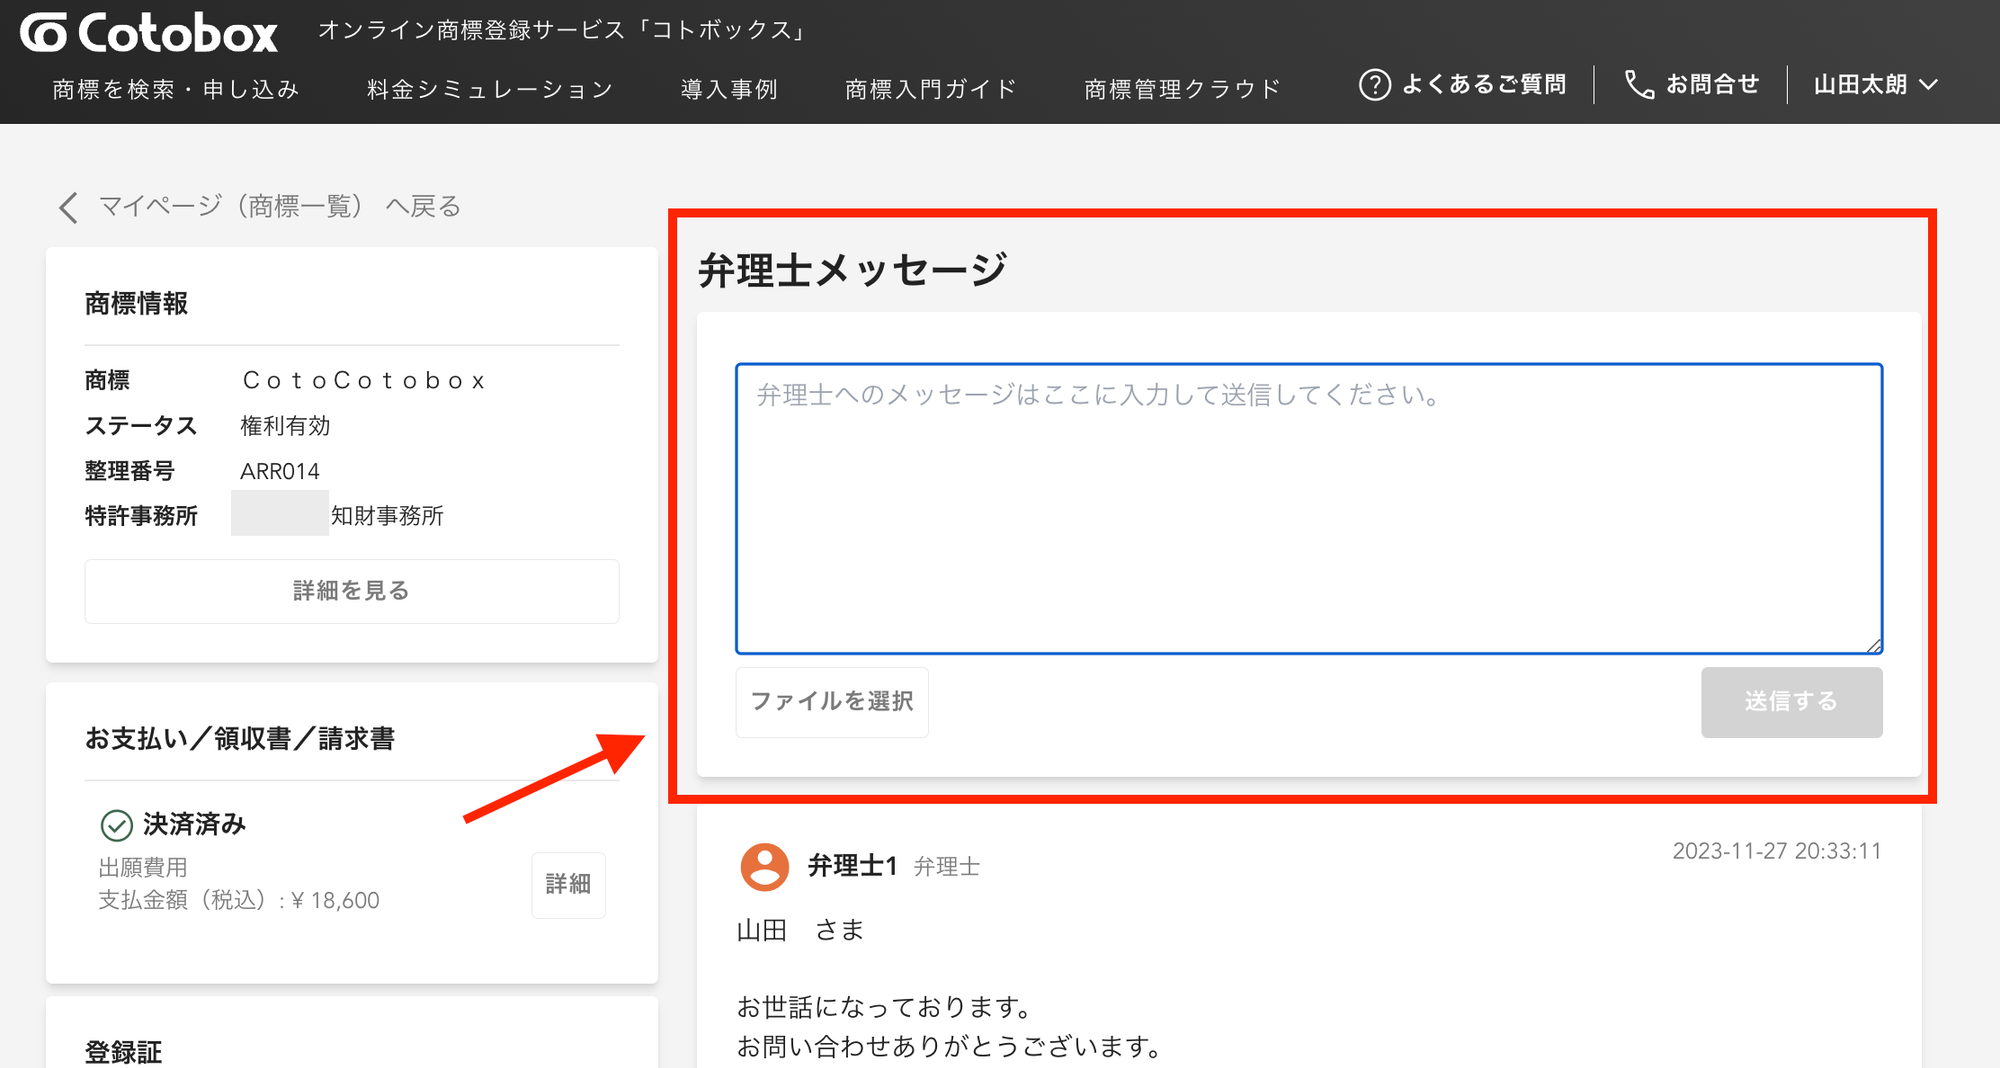Viewport: 2000px width, 1068px height.
Task: Return via マイページ（商標一覧）へ戻る link
Action: [x=279, y=207]
